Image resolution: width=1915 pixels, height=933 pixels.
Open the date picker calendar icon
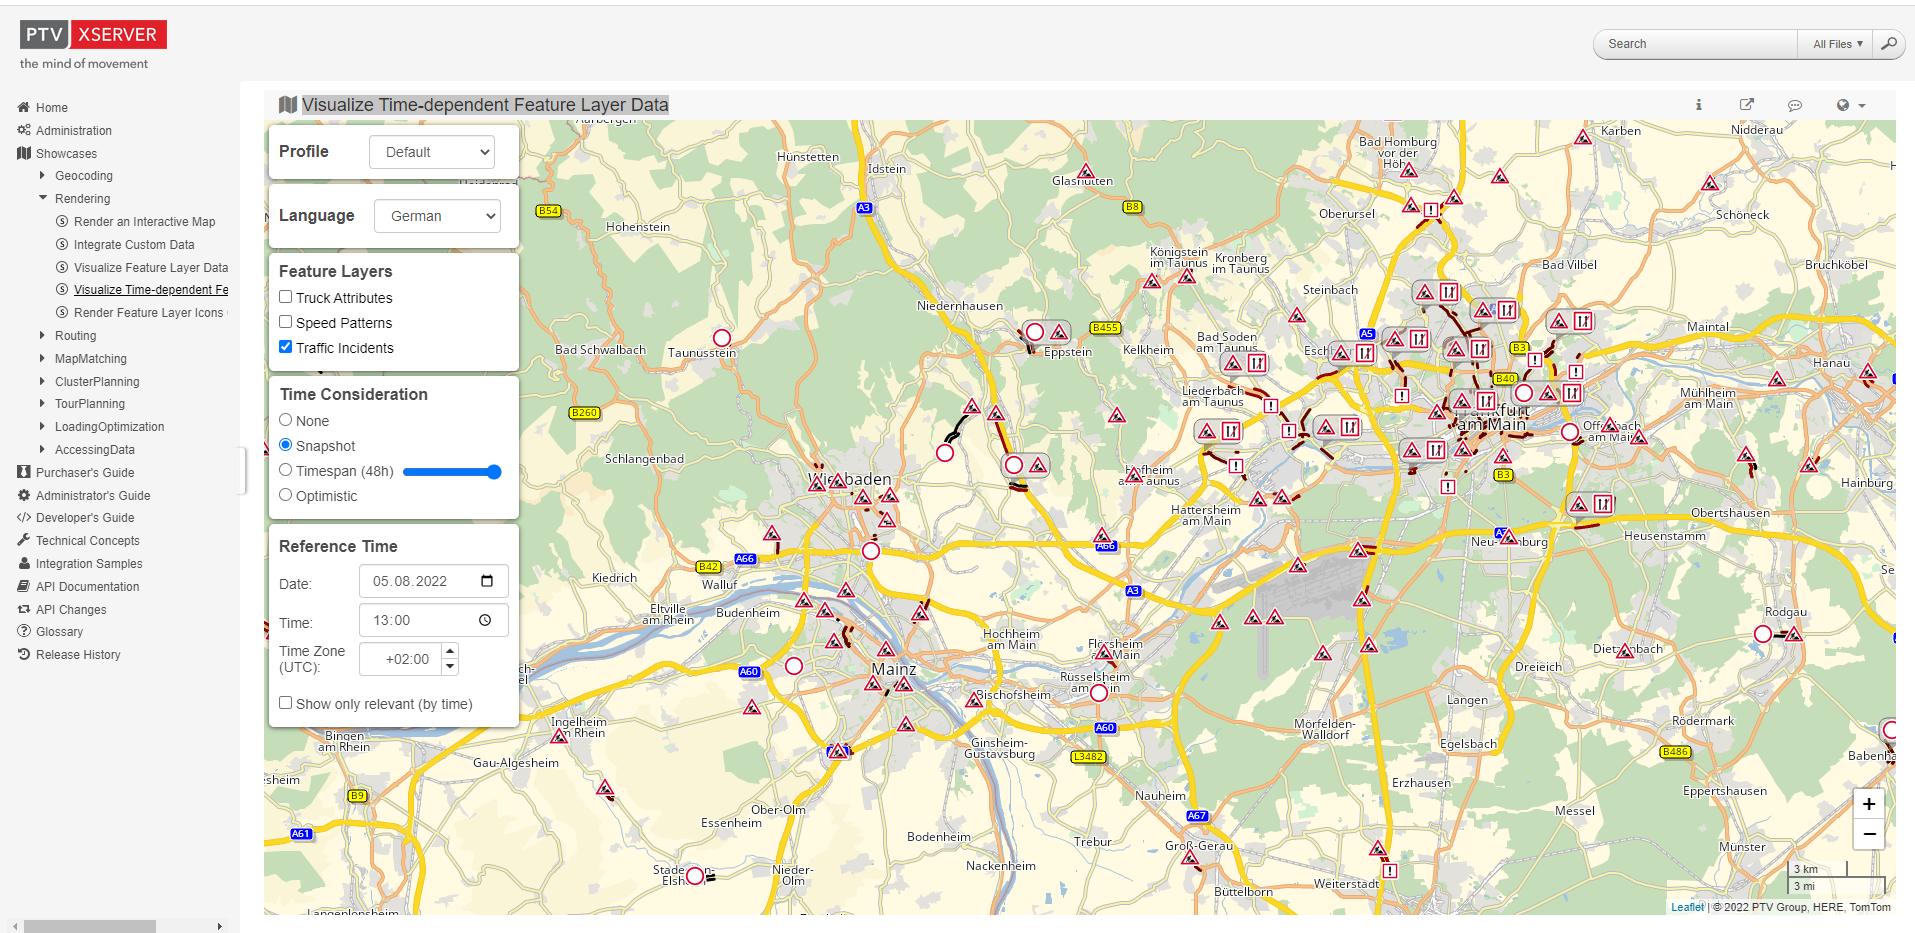coord(487,581)
